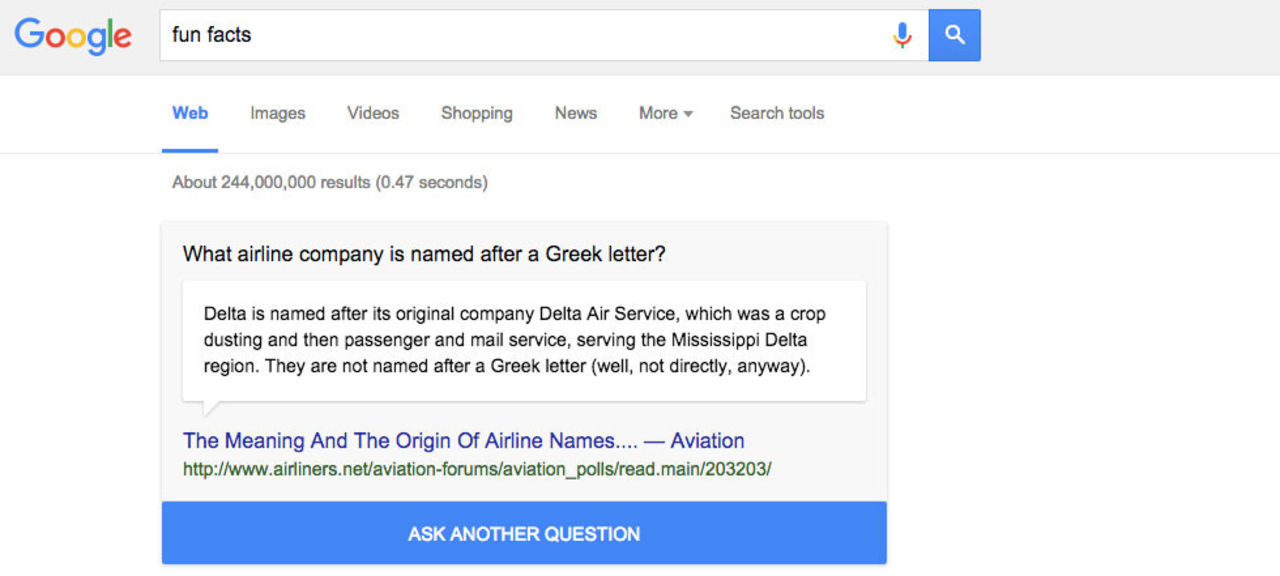Stay on the highlighted Web tab
The width and height of the screenshot is (1280, 576).
tap(189, 113)
